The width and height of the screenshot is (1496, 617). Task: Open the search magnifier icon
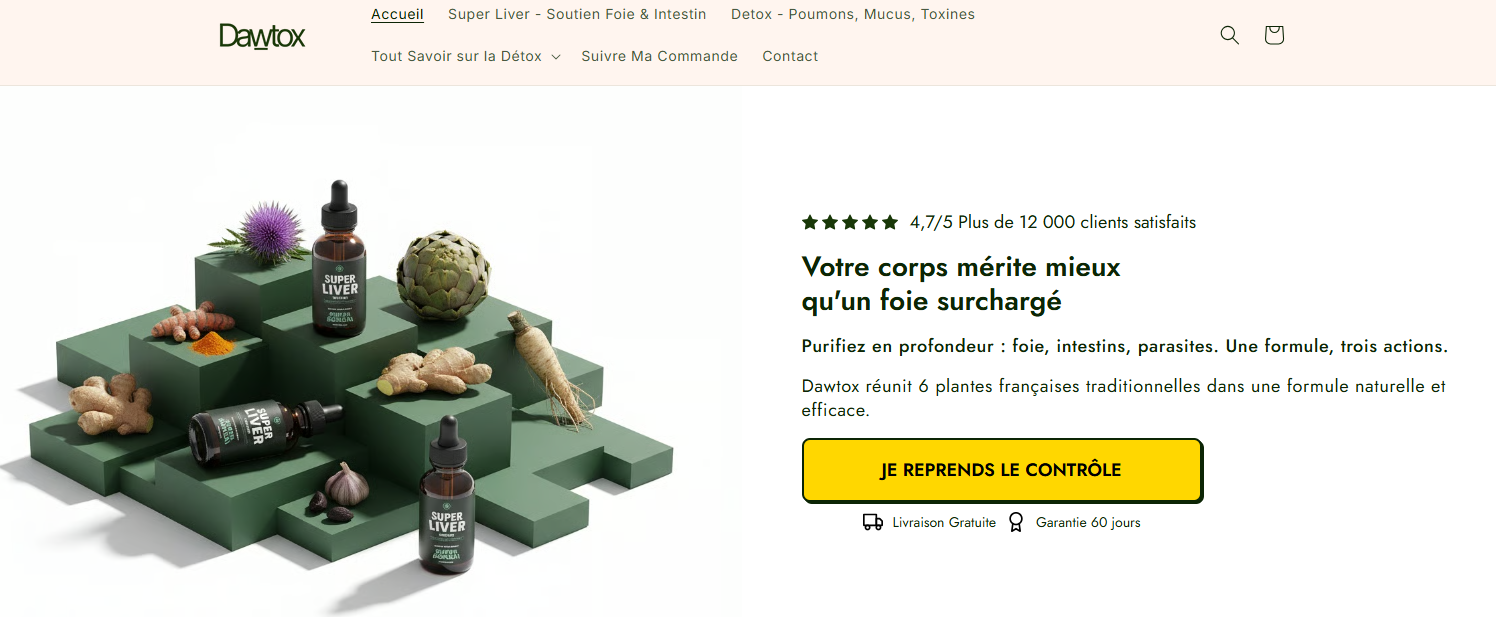[1229, 35]
